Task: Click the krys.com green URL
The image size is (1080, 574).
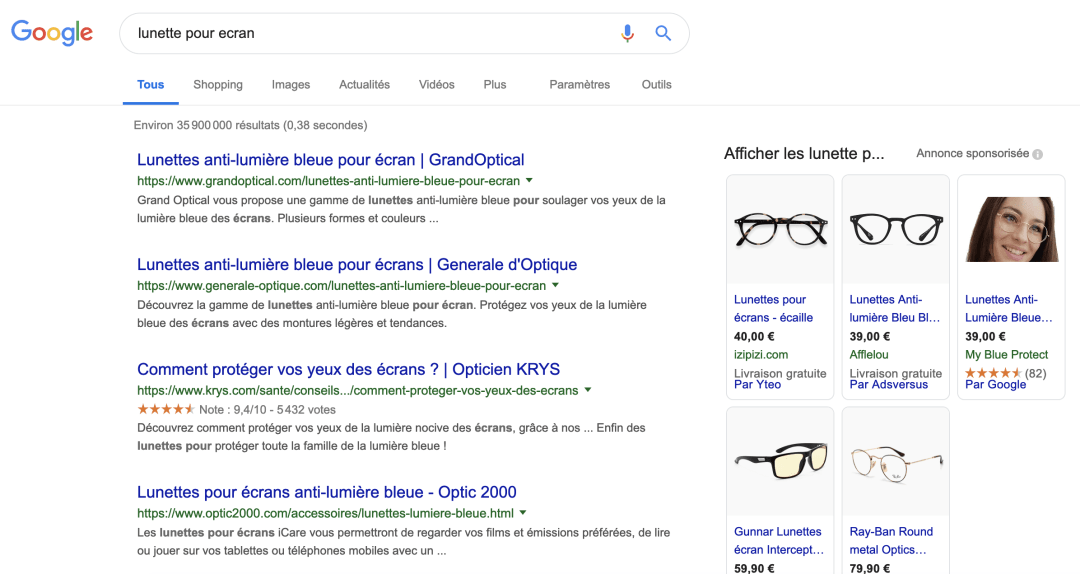Action: [x=357, y=391]
